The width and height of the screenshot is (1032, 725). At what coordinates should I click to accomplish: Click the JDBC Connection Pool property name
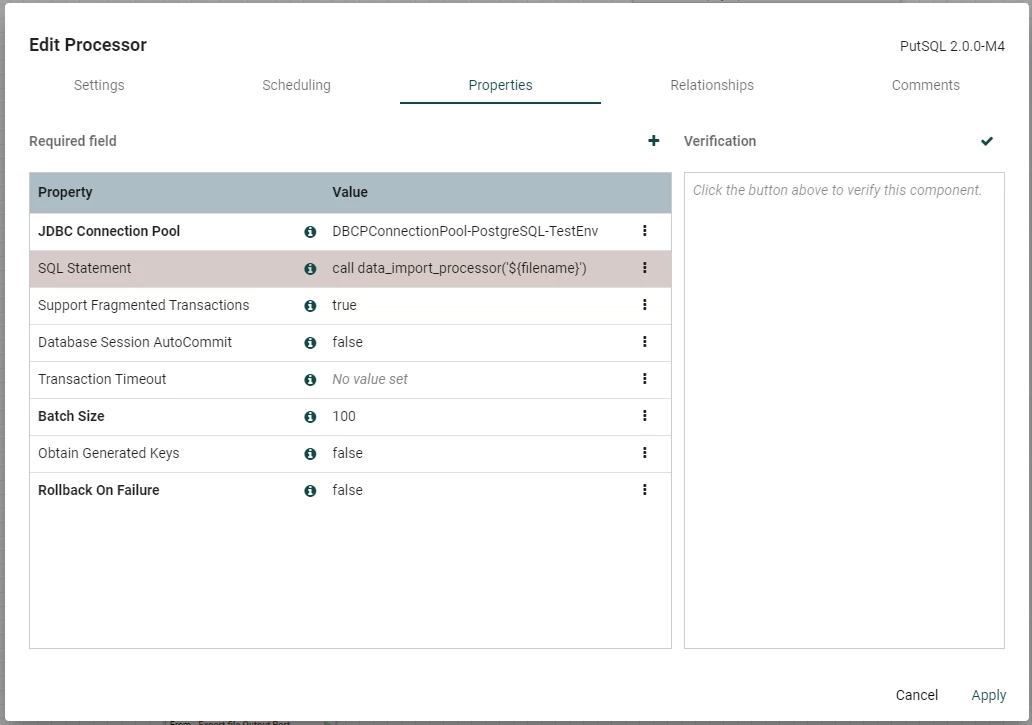click(x=109, y=231)
